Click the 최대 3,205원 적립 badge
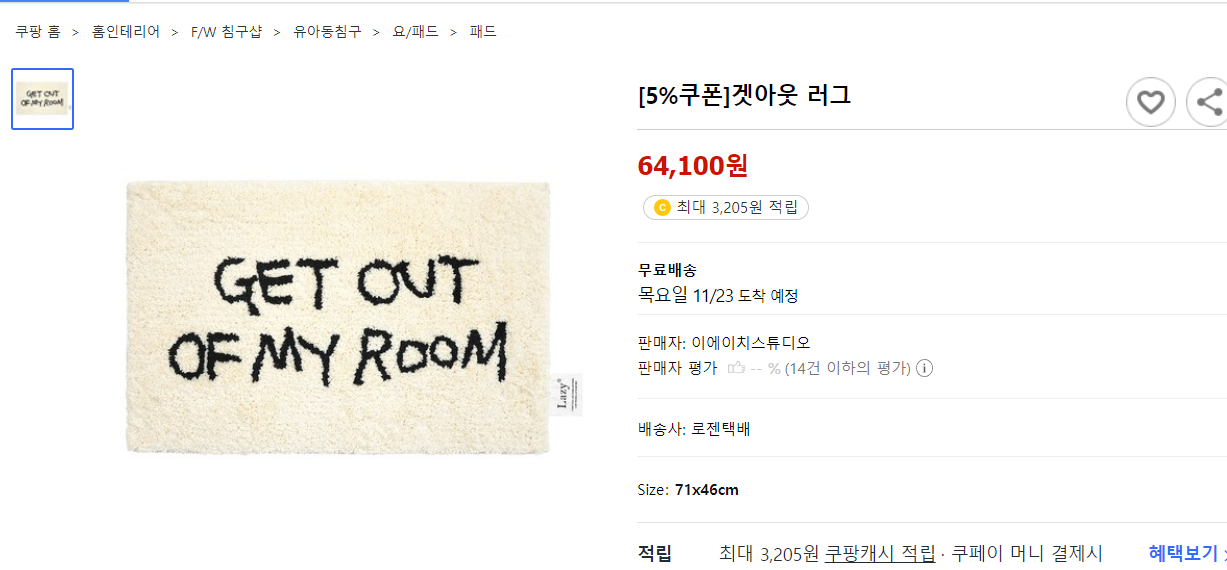 726,207
